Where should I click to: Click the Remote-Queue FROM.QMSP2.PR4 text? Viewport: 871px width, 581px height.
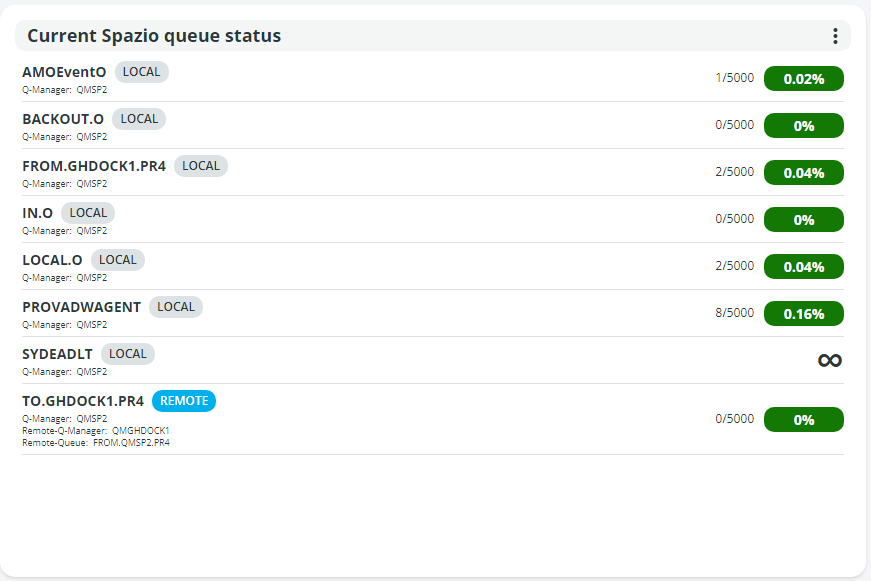click(x=131, y=442)
